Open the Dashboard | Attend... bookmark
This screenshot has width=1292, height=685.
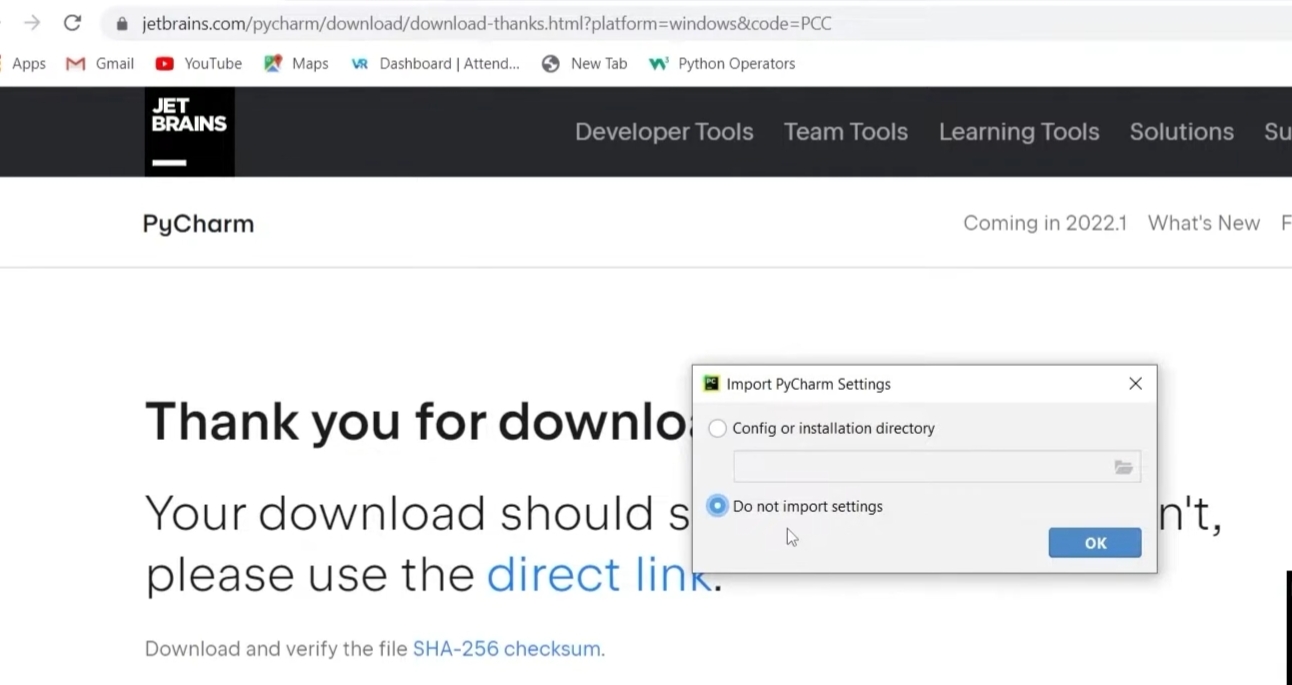(x=435, y=63)
